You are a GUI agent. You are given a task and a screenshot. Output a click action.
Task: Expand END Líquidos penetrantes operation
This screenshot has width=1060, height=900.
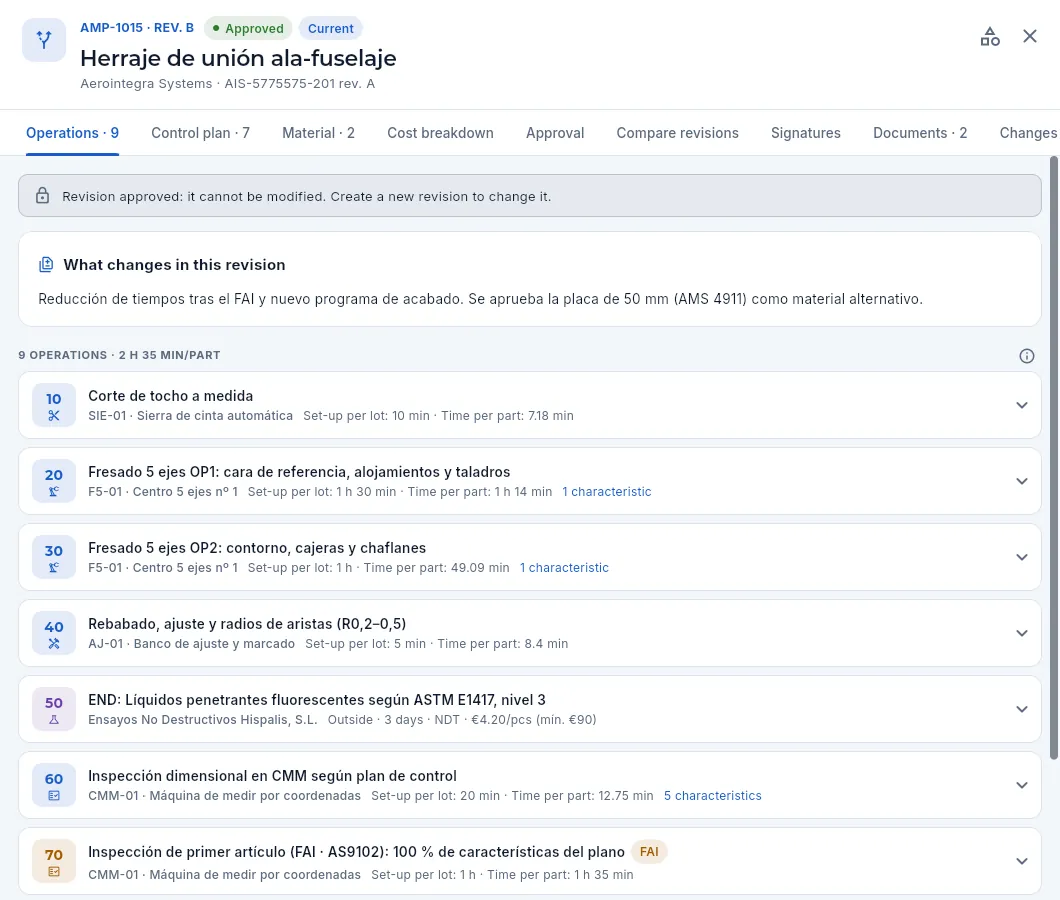point(1021,709)
